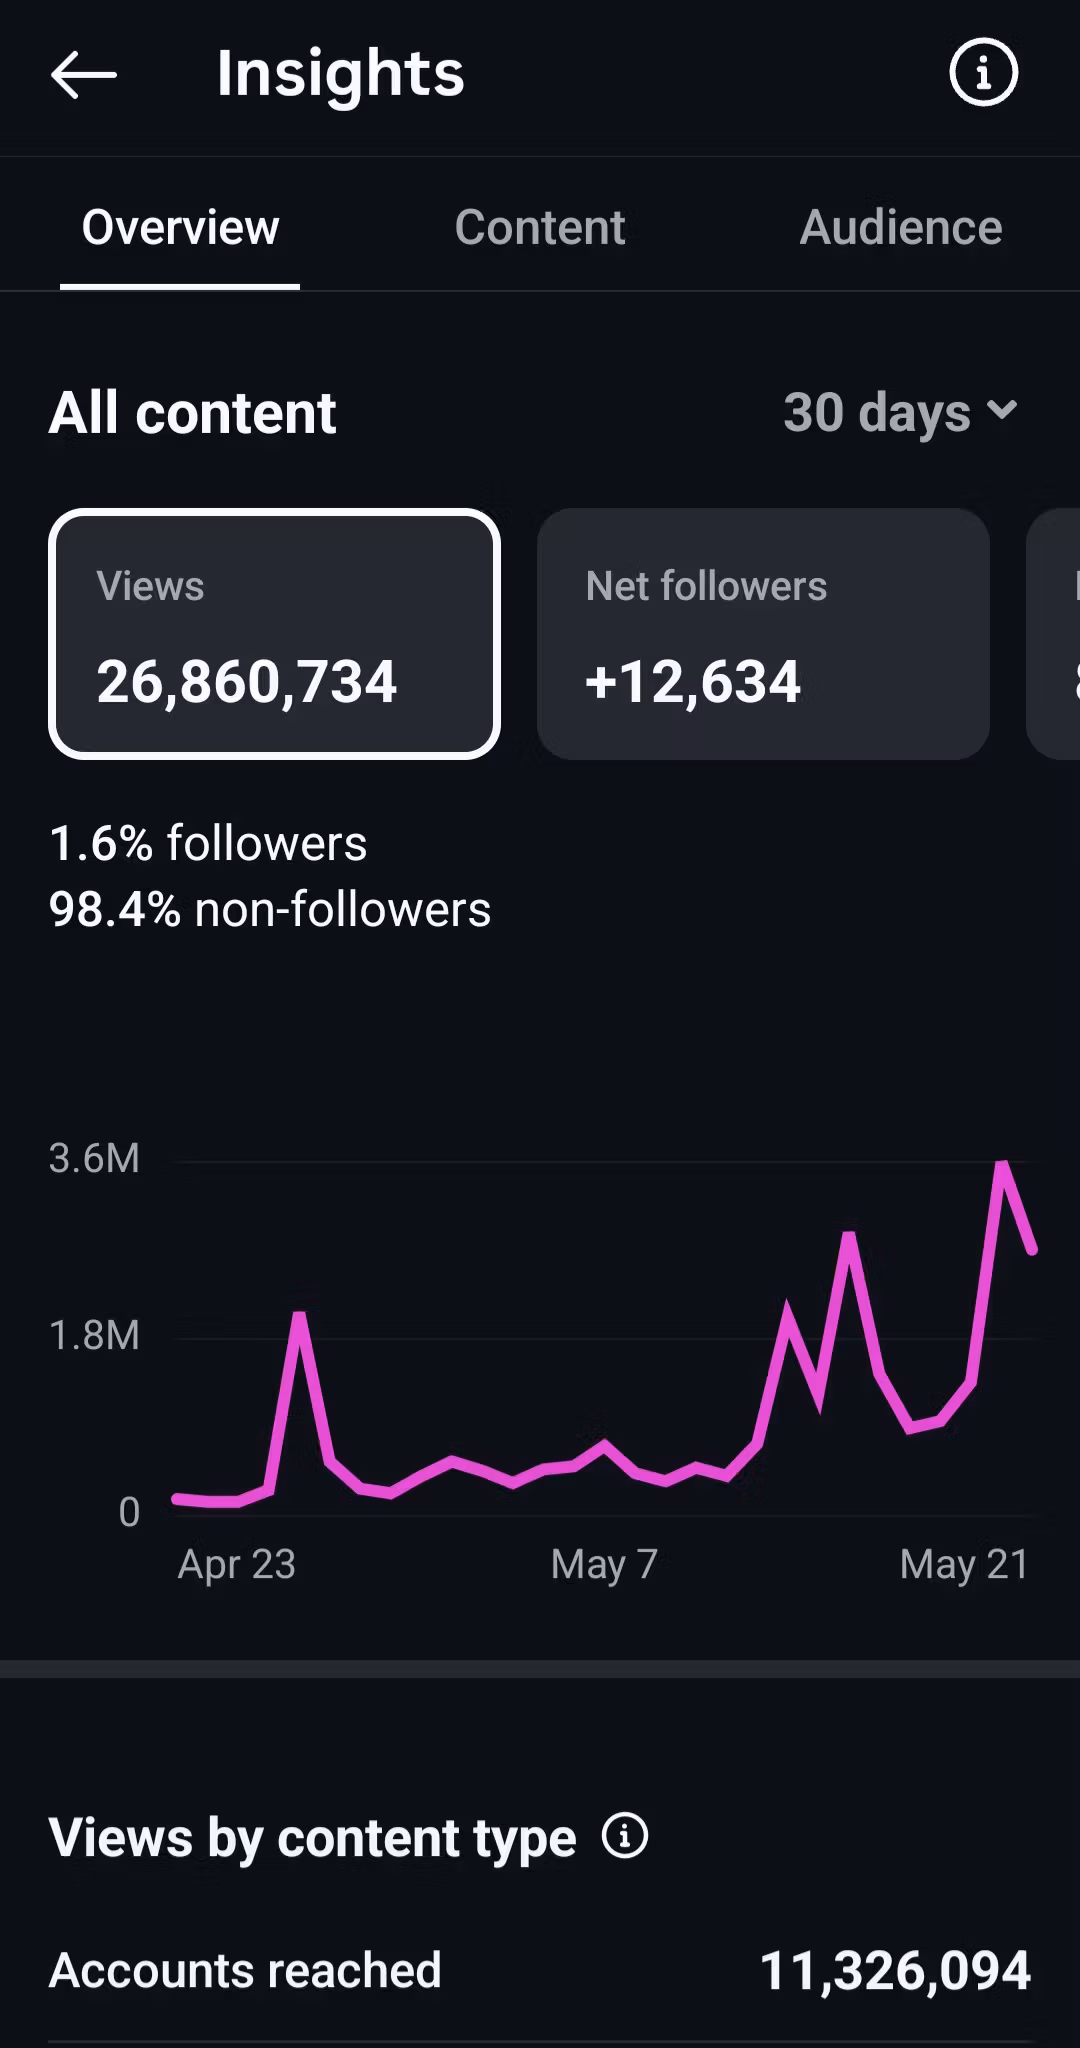Viewport: 1080px width, 2048px height.
Task: Tap the May 21 chart axis label
Action: pyautogui.click(x=964, y=1564)
